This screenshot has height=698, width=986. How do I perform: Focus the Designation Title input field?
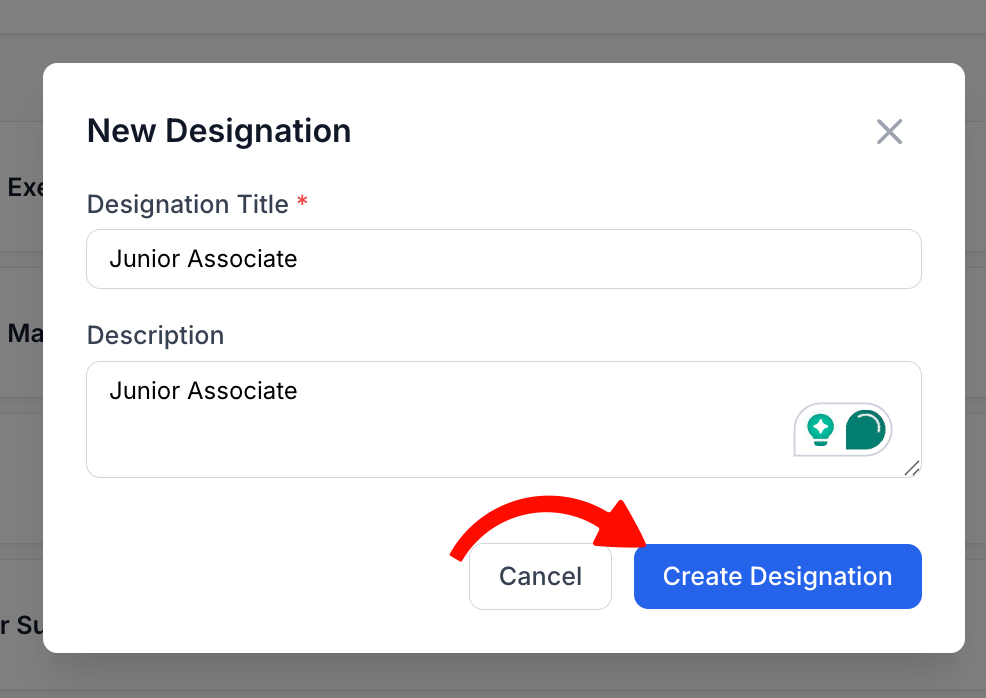click(x=600, y=259)
